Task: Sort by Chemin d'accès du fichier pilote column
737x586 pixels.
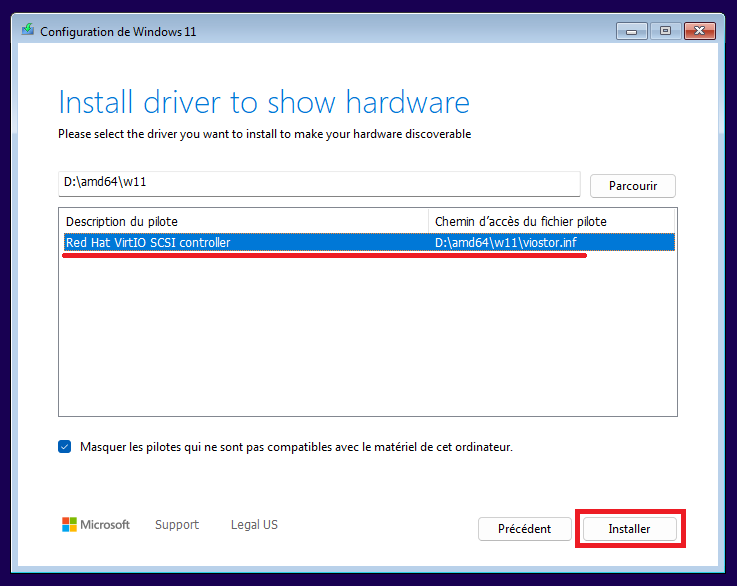Action: point(552,221)
